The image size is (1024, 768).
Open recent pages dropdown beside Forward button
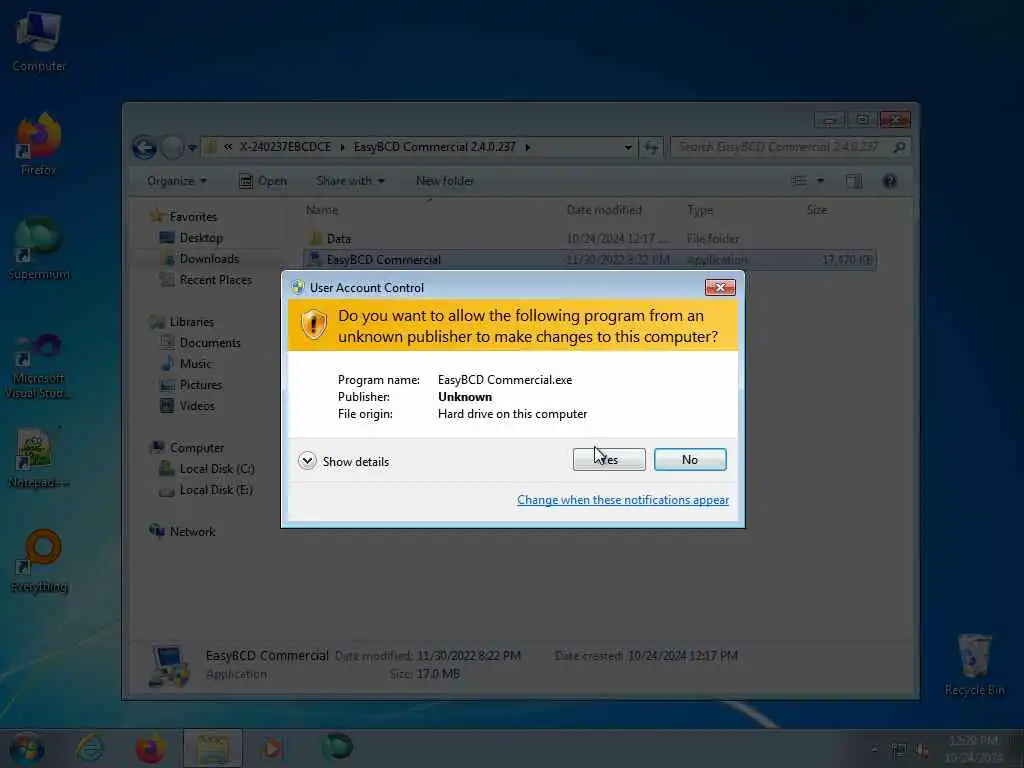[192, 148]
